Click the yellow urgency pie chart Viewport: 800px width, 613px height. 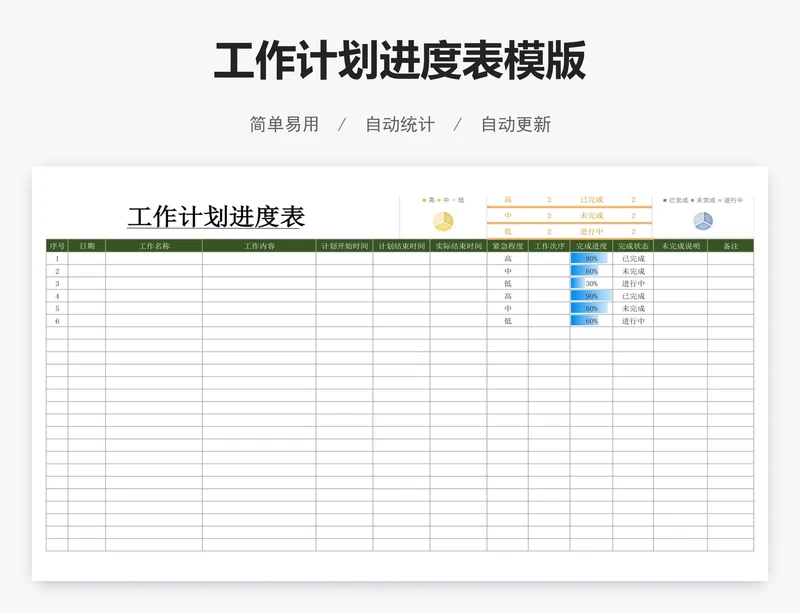click(x=443, y=221)
